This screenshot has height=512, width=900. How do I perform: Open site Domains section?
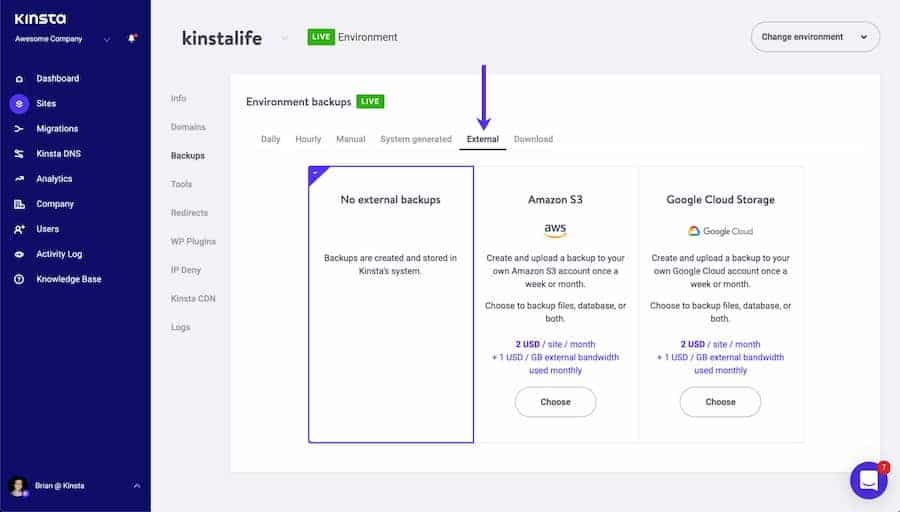tap(188, 127)
